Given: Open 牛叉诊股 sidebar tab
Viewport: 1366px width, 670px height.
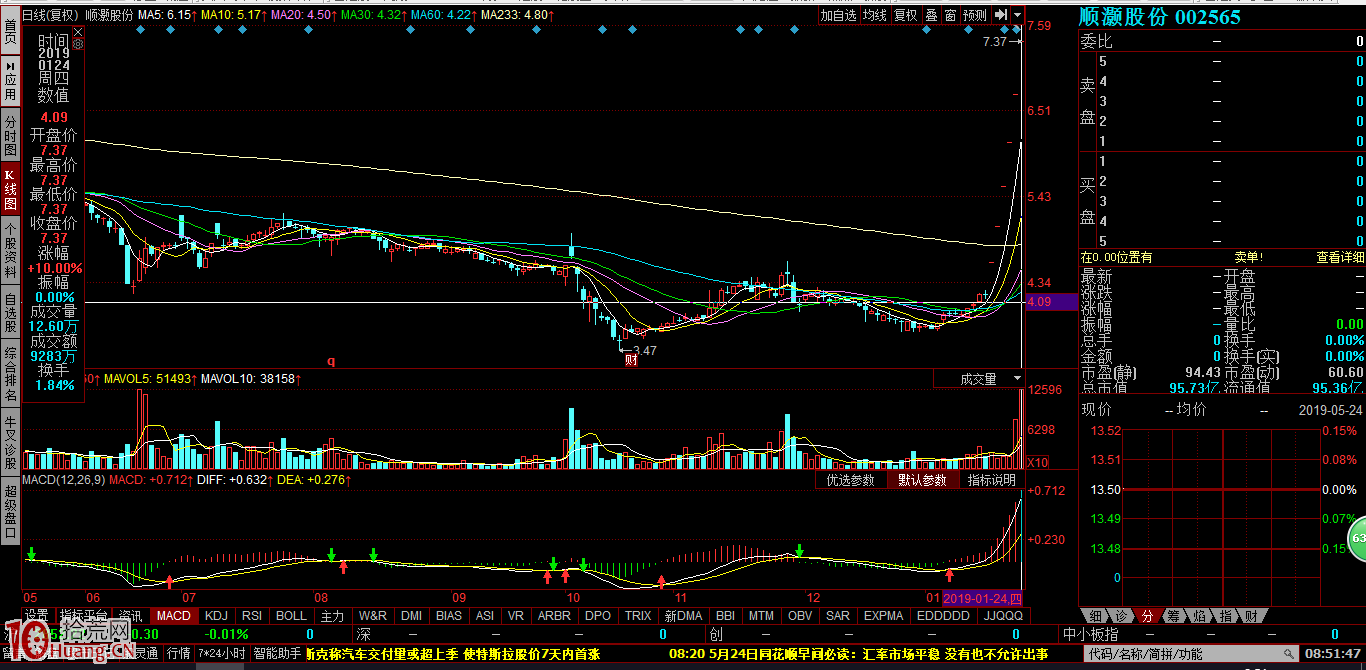Looking at the screenshot, I should pos(10,442).
